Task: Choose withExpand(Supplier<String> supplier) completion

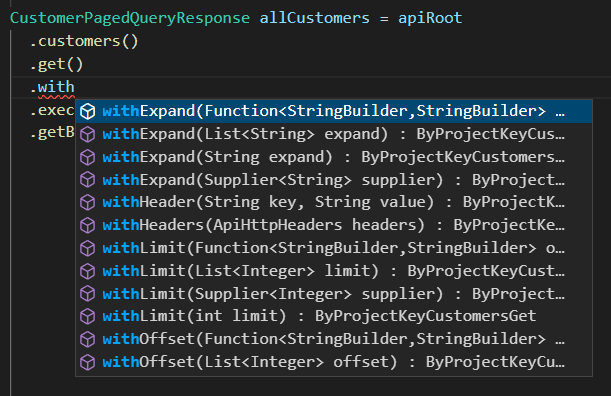Action: coord(334,180)
